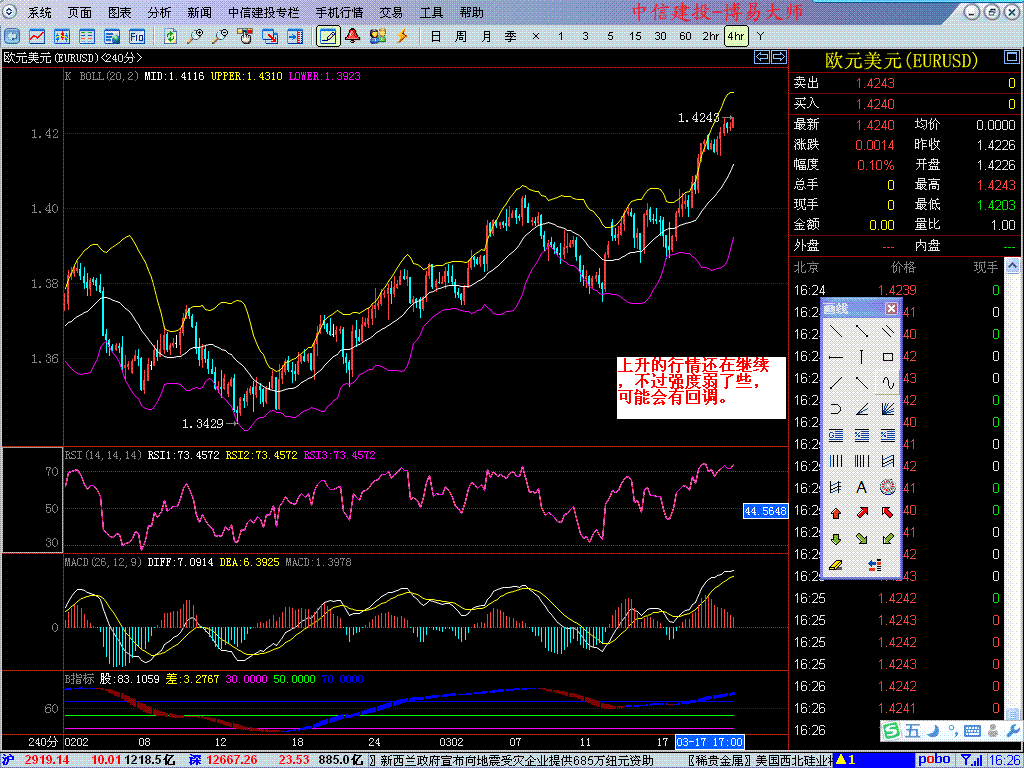Click the pobo status bar label
The width and height of the screenshot is (1024, 768).
935,760
